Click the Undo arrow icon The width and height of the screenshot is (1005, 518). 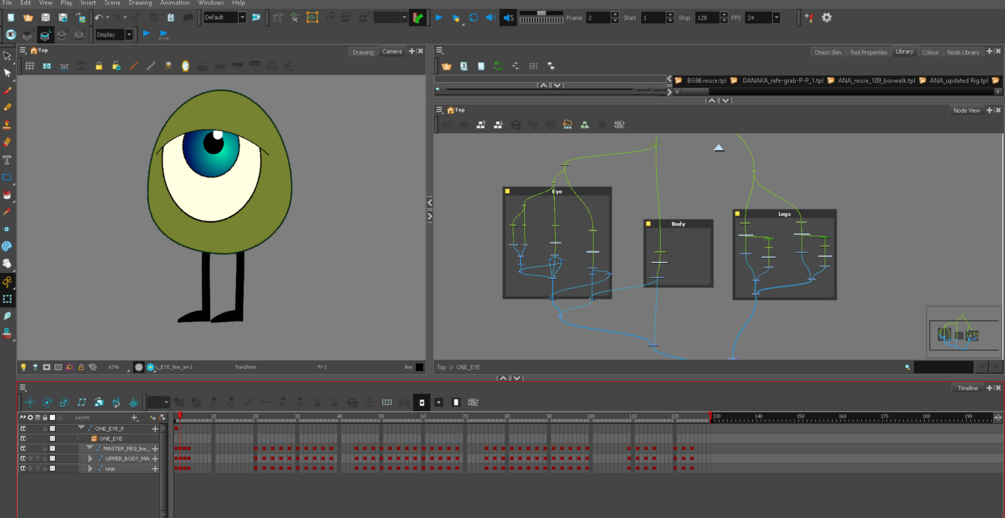[x=99, y=18]
